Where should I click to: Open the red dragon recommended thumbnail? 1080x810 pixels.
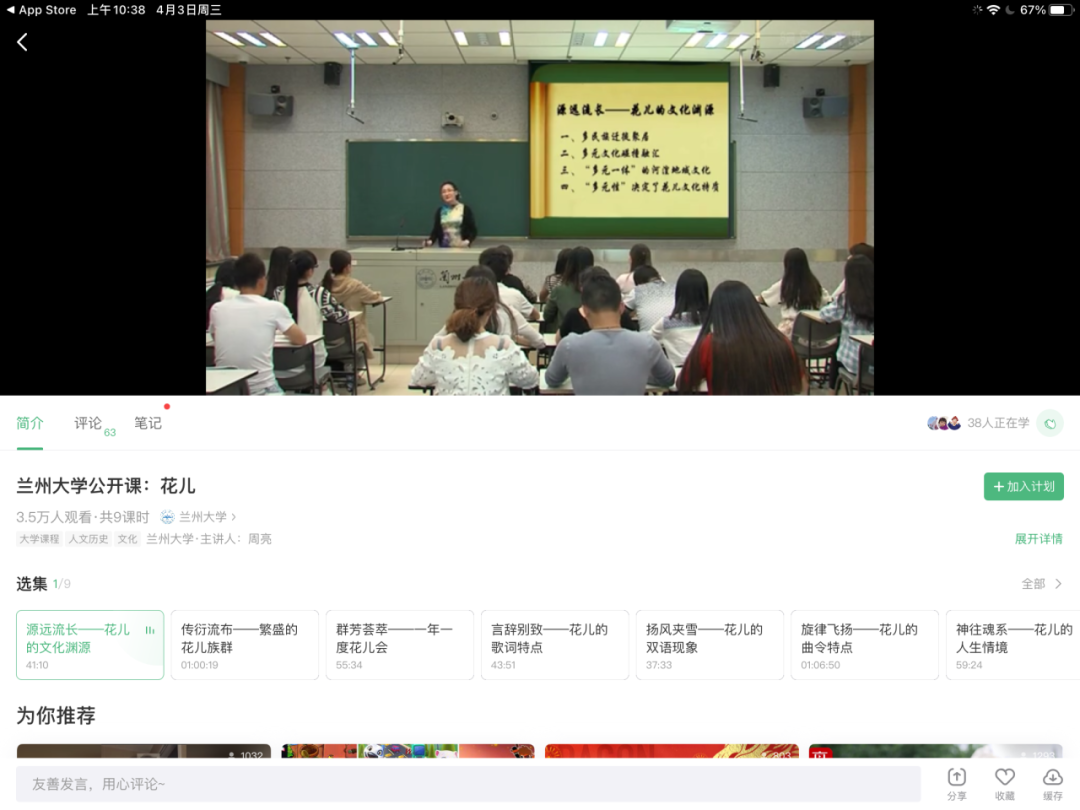pos(672,751)
